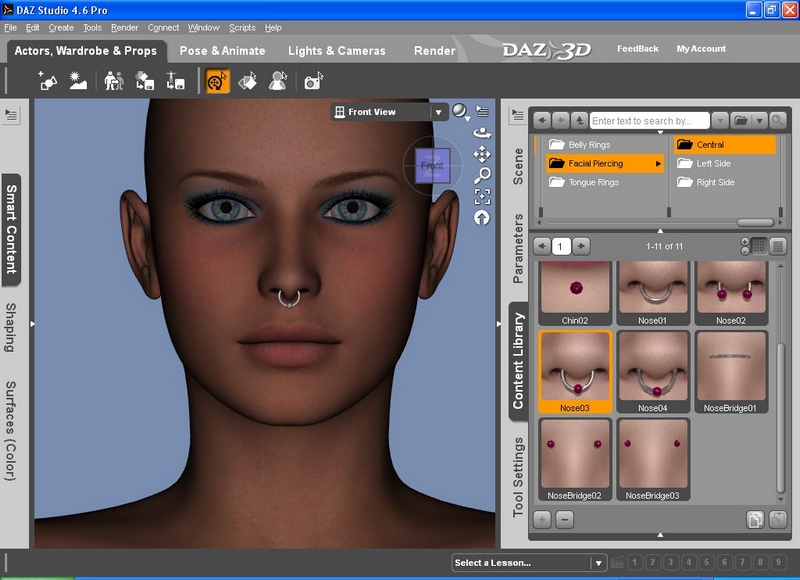Click the figures toolbar icon
The height and width of the screenshot is (580, 800).
click(x=114, y=81)
